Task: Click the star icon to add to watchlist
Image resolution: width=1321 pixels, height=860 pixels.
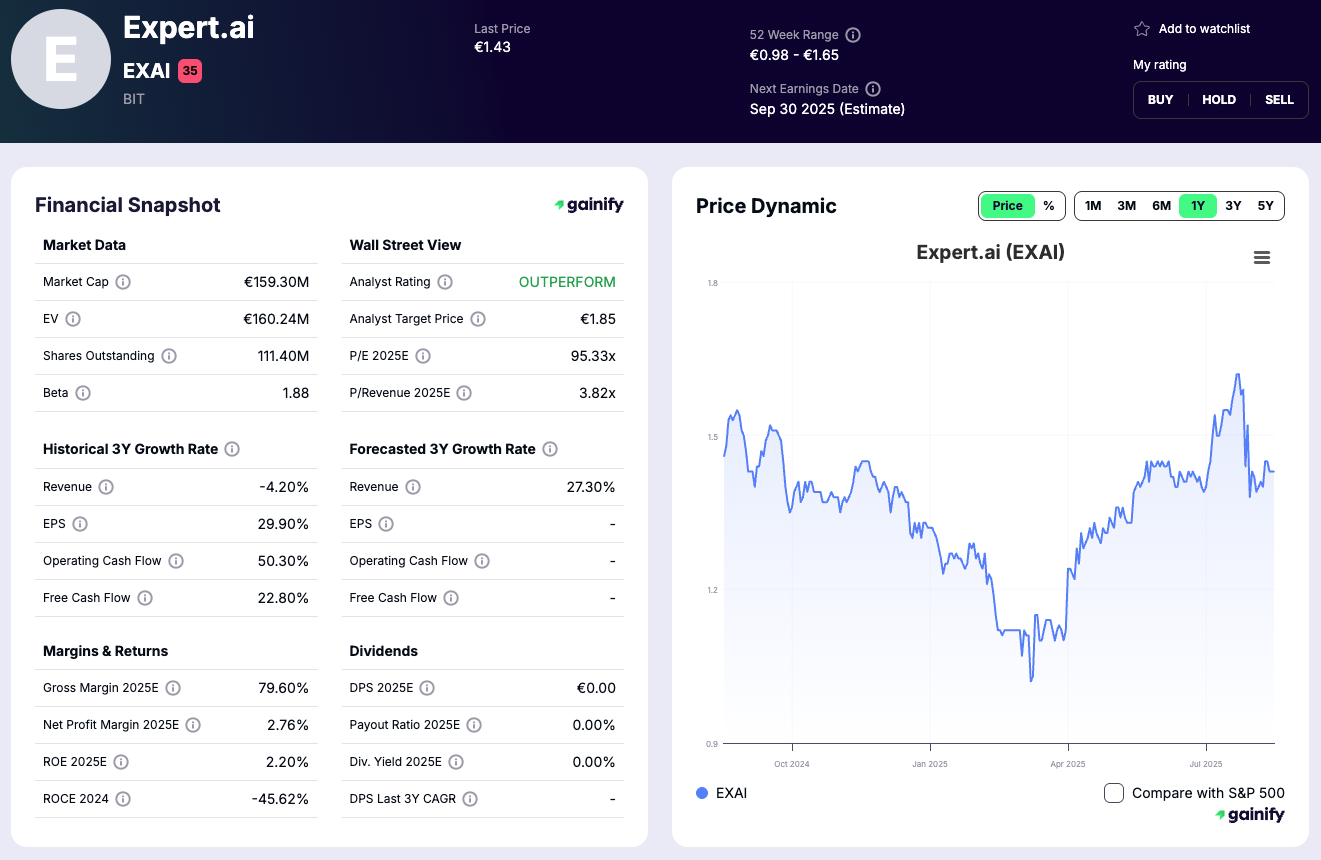Action: pos(1142,29)
